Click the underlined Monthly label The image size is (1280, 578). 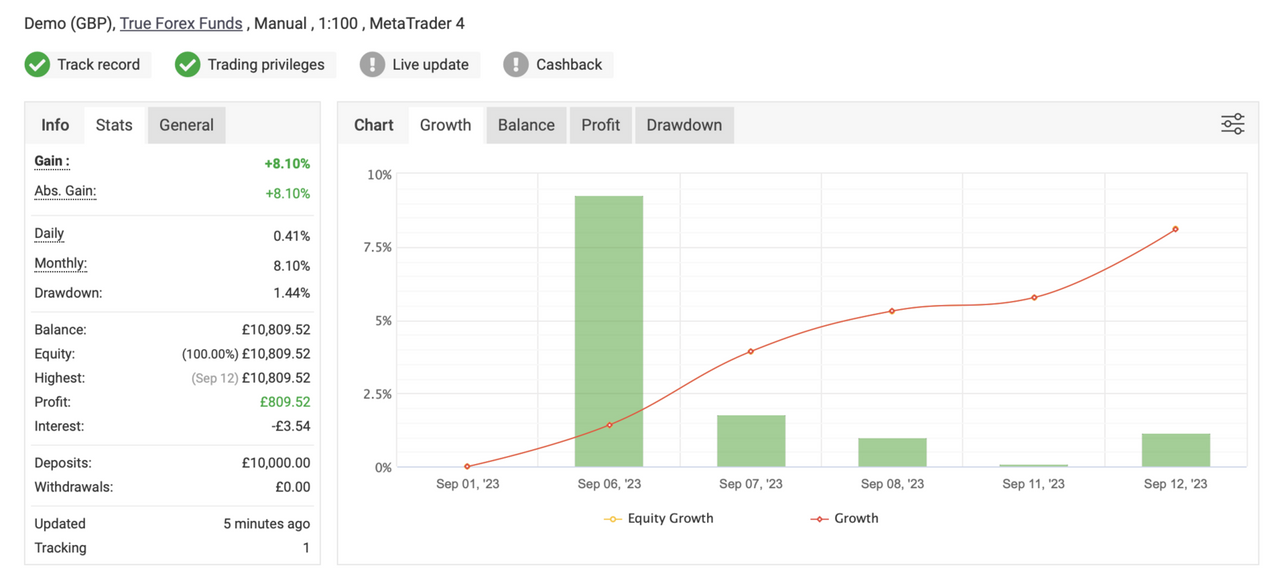pyautogui.click(x=60, y=264)
